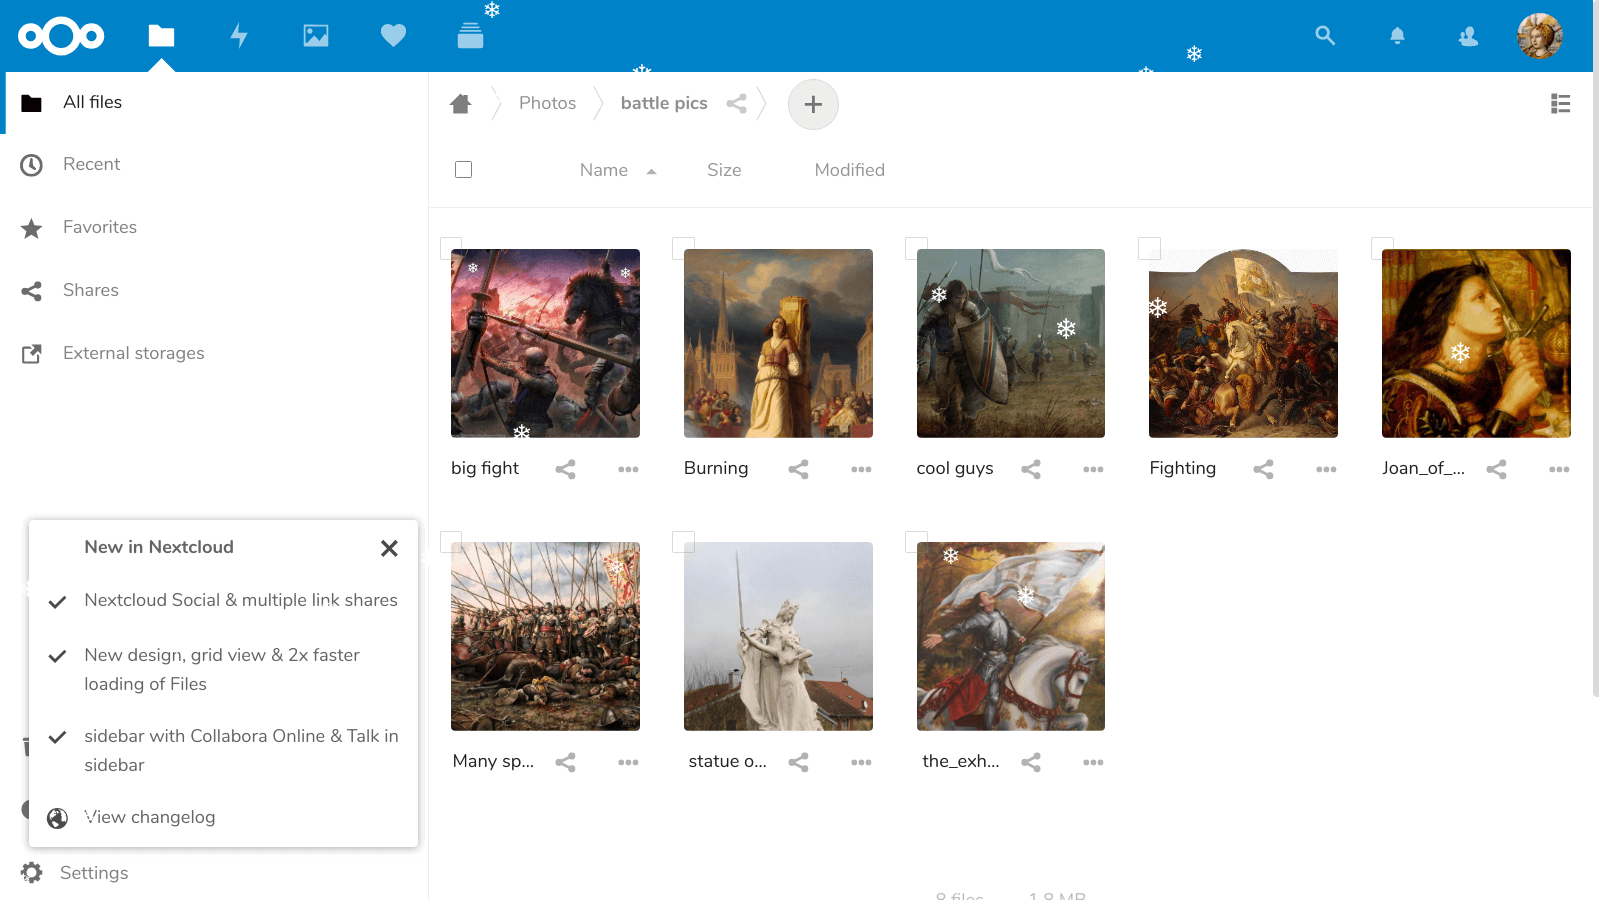Click the search magnifier icon
This screenshot has height=900, width=1599.
[1325, 36]
